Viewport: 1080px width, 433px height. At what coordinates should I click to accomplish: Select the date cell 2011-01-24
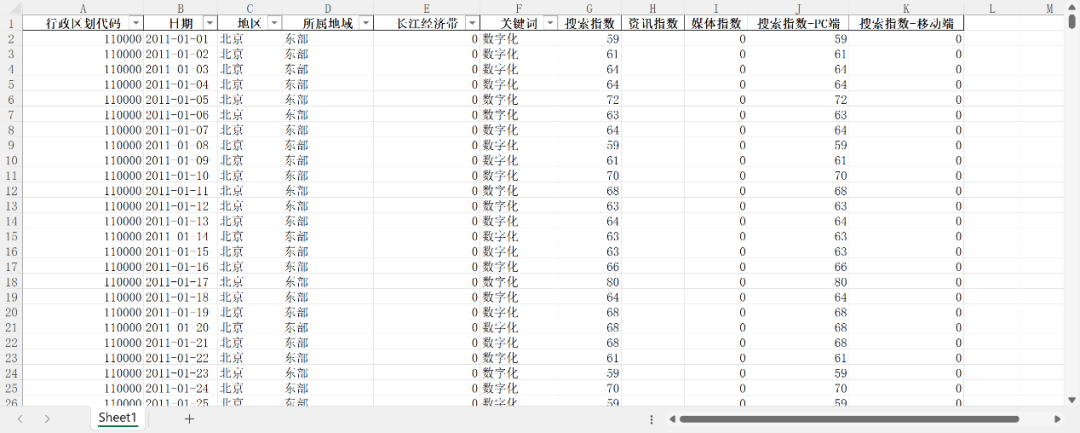click(180, 388)
